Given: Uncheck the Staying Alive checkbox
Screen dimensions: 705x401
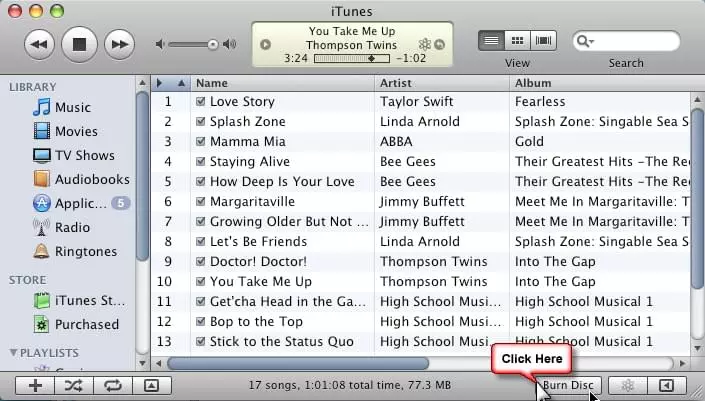Looking at the screenshot, I should coord(201,161).
